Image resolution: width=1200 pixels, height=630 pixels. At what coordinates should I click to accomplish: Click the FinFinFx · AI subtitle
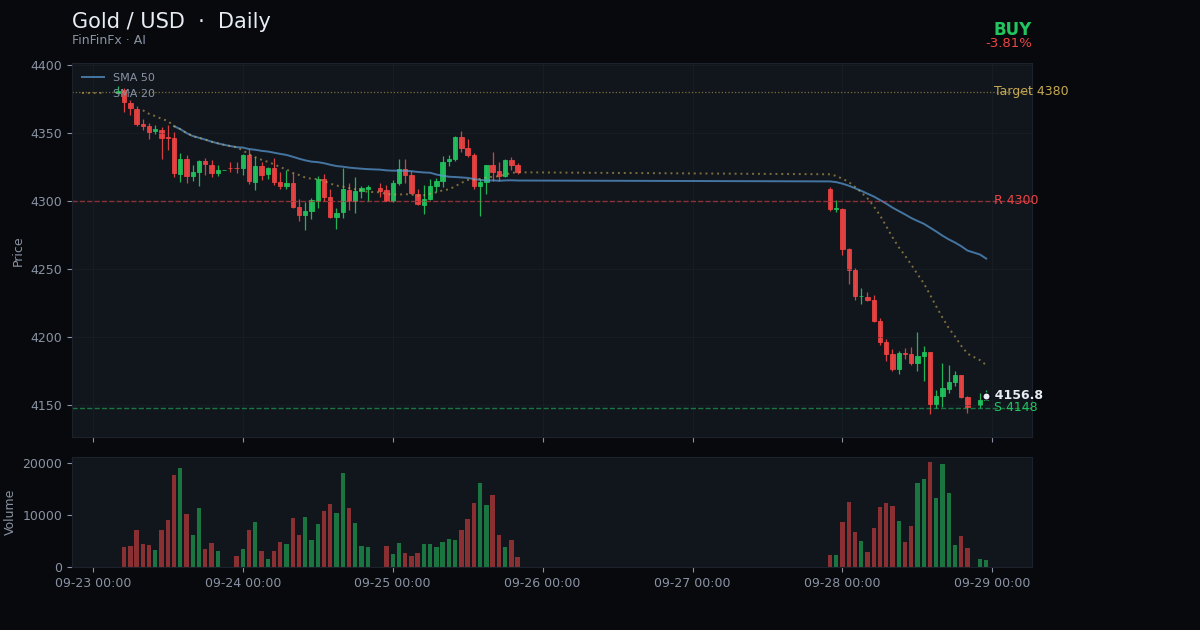tap(109, 40)
